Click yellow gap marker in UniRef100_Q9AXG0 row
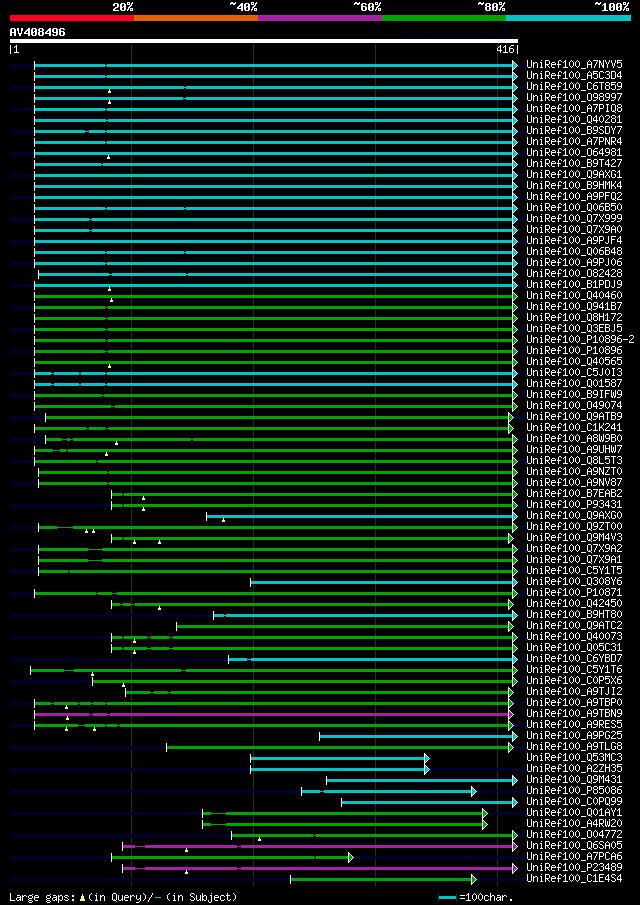This screenshot has height=905, width=640. [x=223, y=521]
